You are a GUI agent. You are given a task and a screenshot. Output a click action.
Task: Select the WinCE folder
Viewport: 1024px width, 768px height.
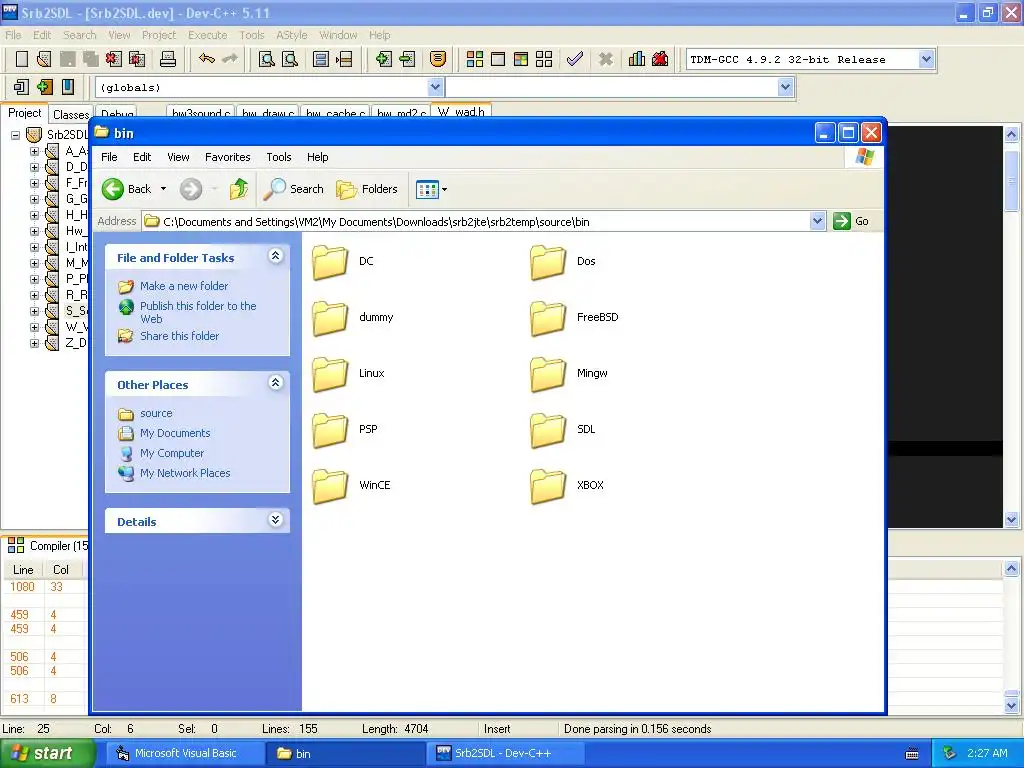coord(352,487)
